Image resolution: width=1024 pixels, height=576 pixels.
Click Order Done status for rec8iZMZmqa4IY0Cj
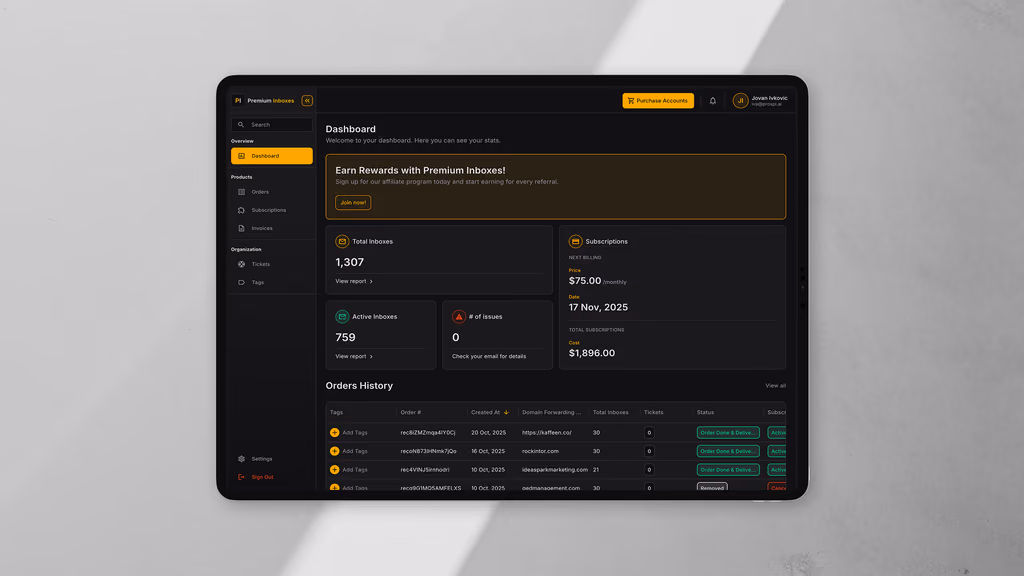728,432
